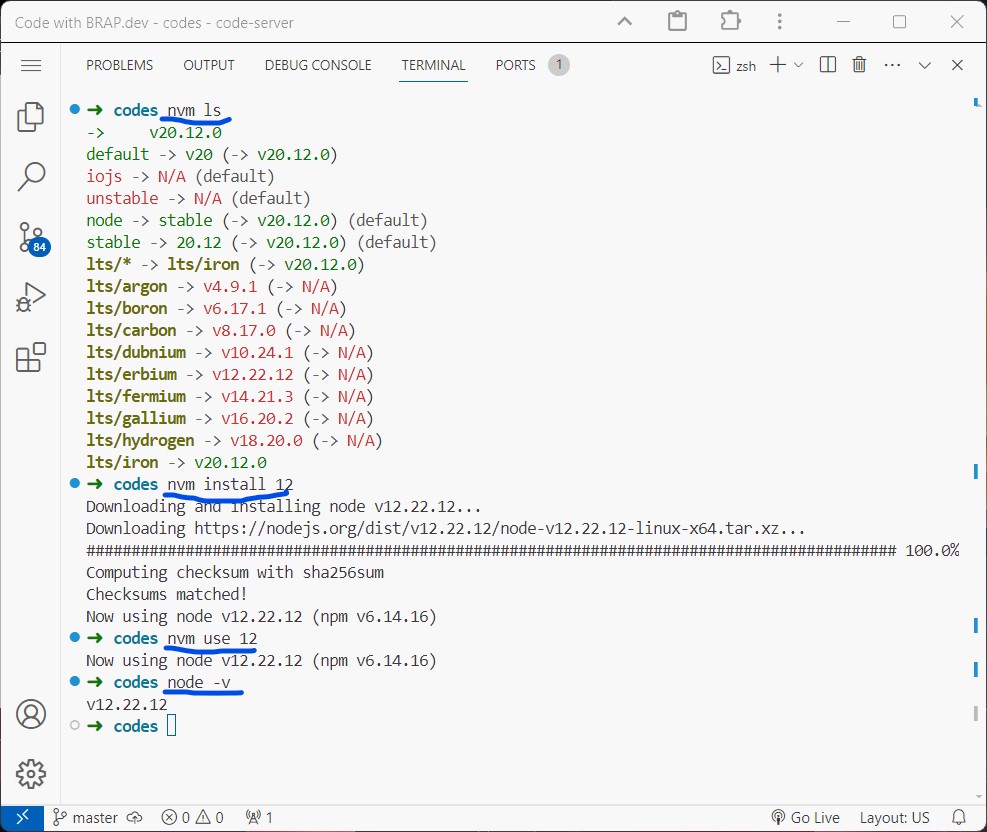Open the Explorer view in activity bar
The height and width of the screenshot is (832, 987).
(x=31, y=117)
